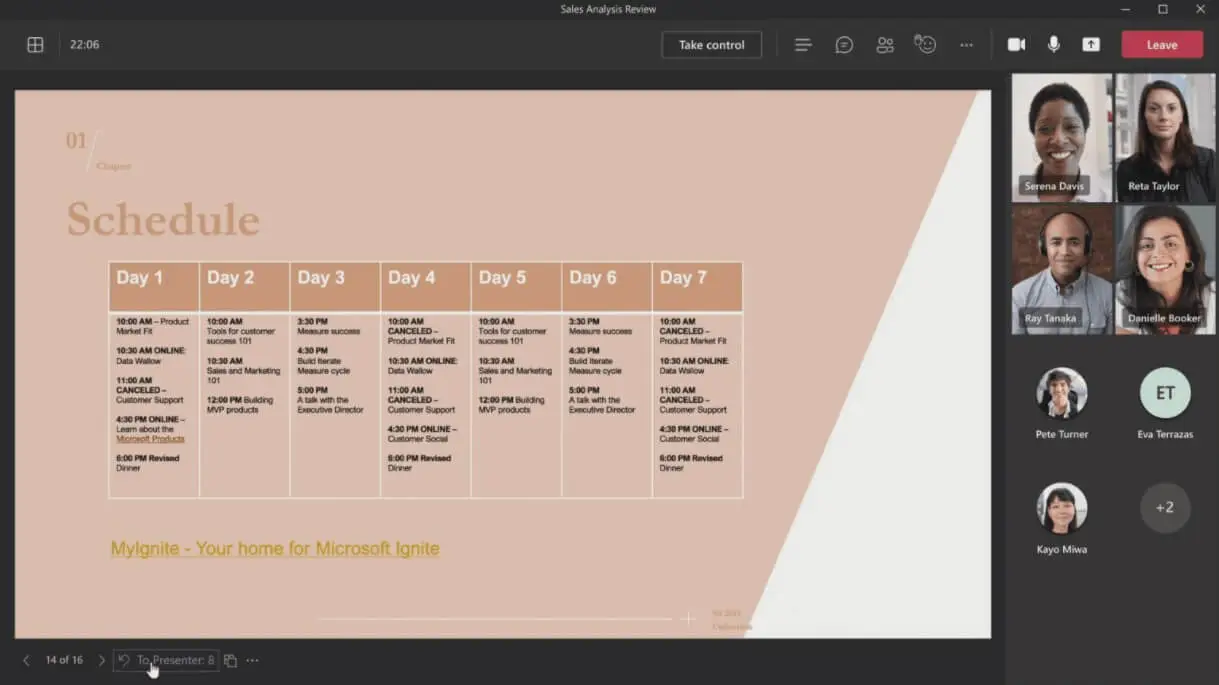The image size is (1219, 685).
Task: Leave the meeting
Action: [x=1161, y=44]
